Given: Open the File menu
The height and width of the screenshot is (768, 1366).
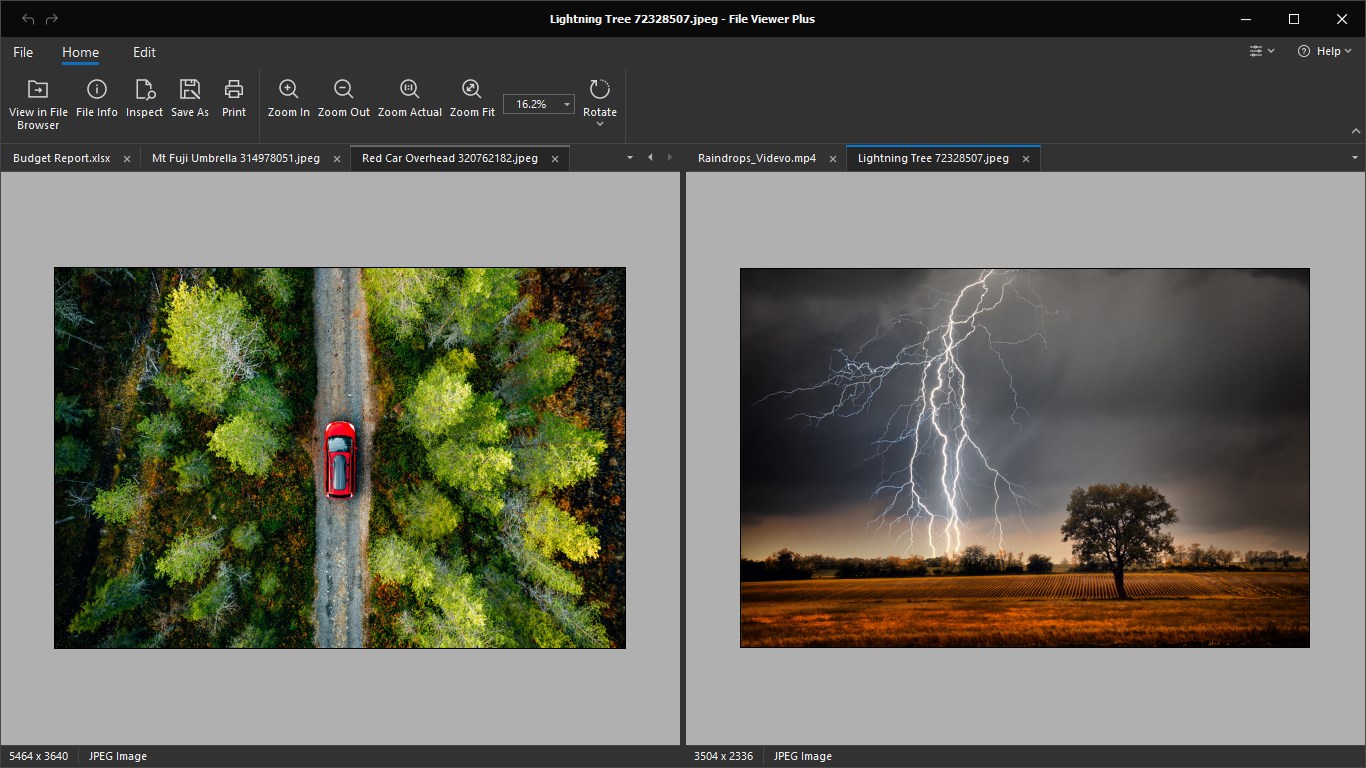Looking at the screenshot, I should pyautogui.click(x=23, y=52).
